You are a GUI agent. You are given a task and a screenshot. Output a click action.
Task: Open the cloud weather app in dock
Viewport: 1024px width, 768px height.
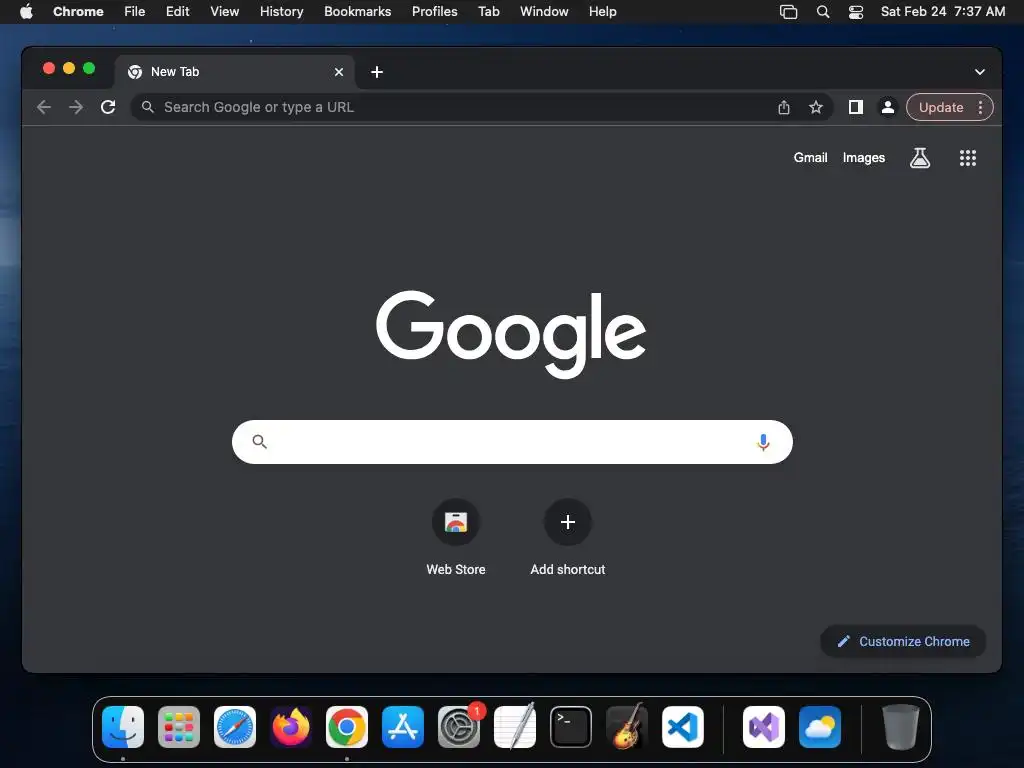click(820, 727)
